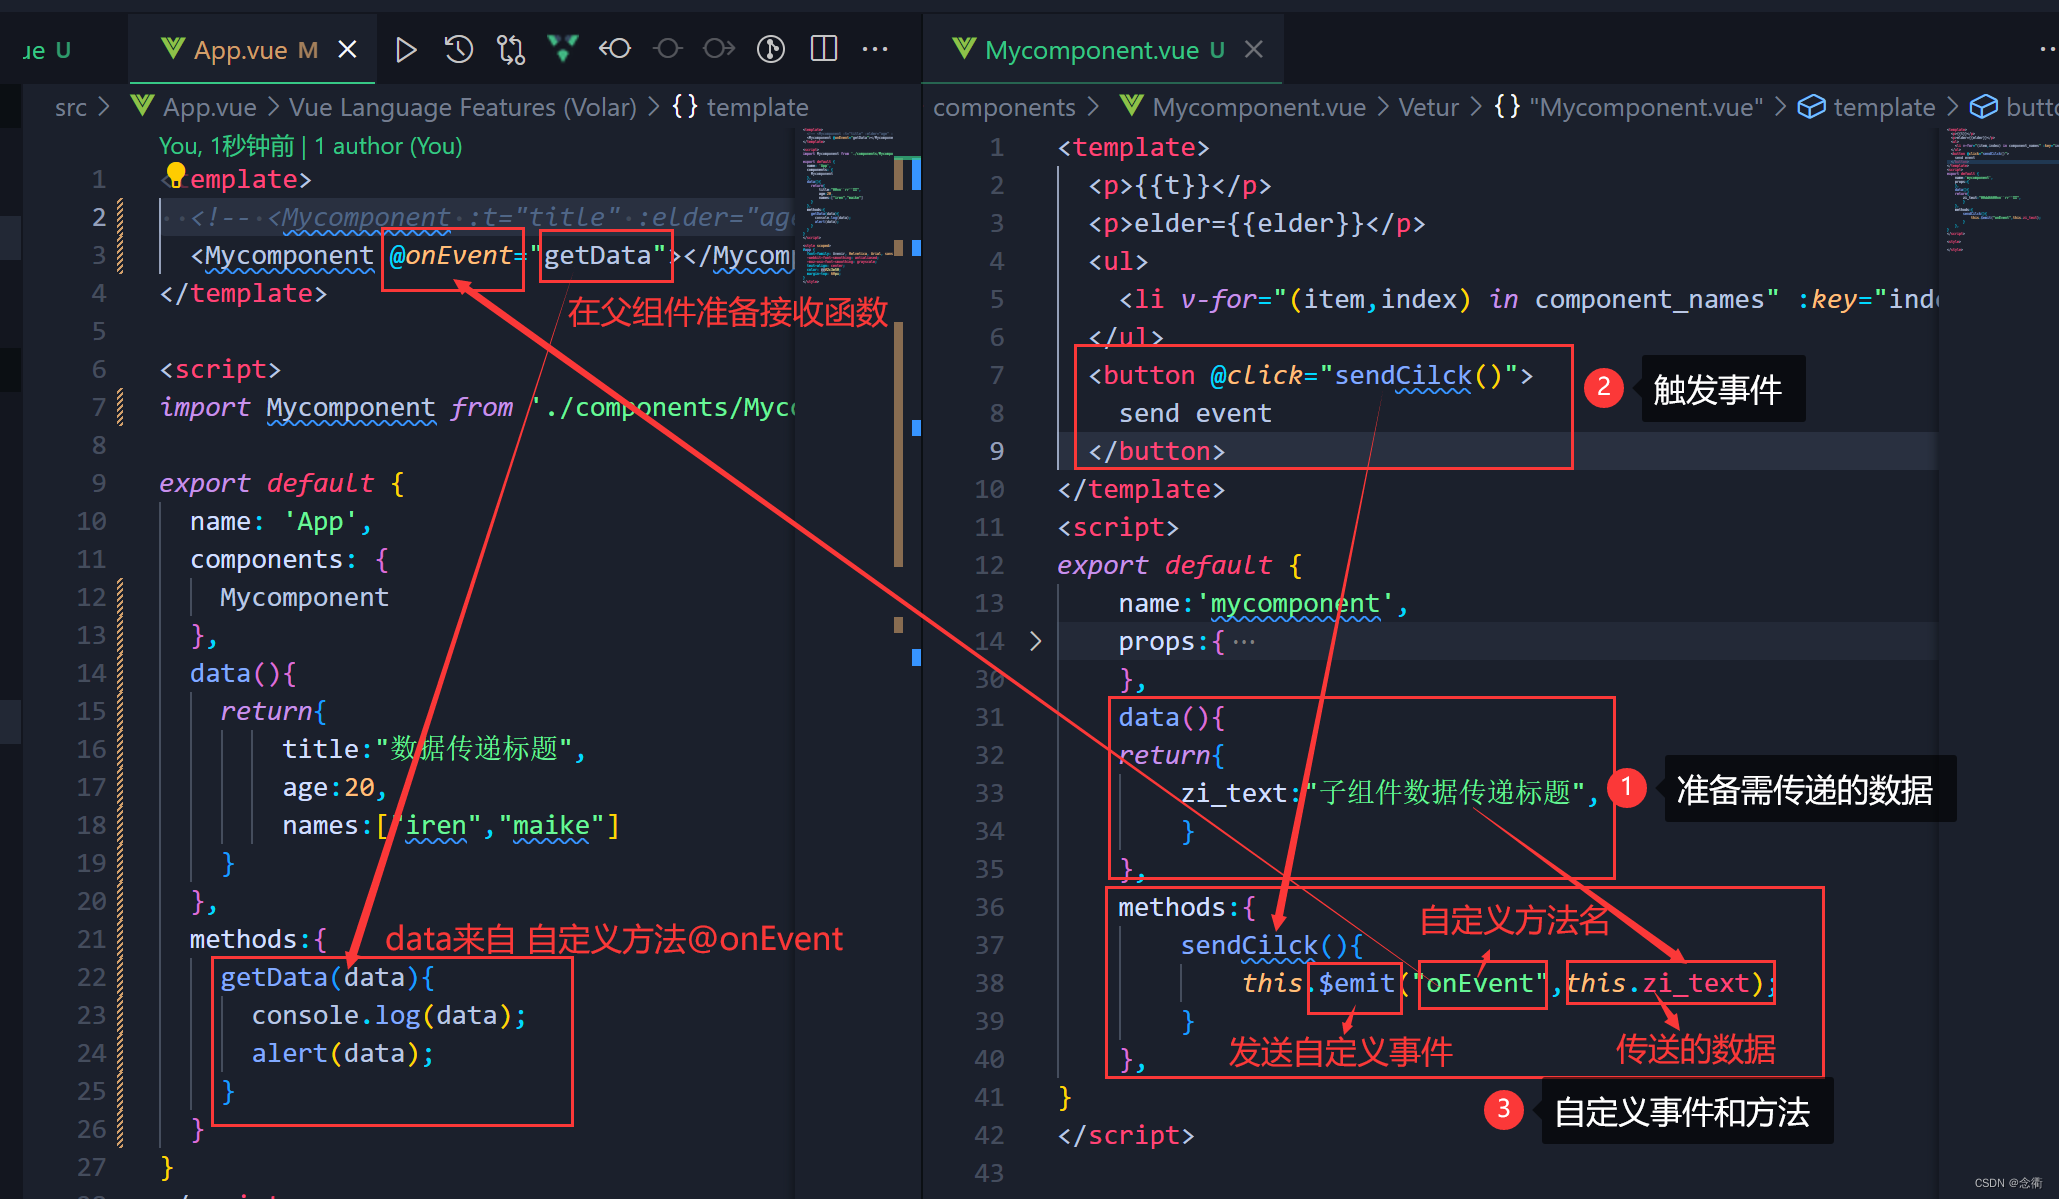The height and width of the screenshot is (1199, 2059).
Task: Click the Volar split editors icon
Action: (563, 48)
